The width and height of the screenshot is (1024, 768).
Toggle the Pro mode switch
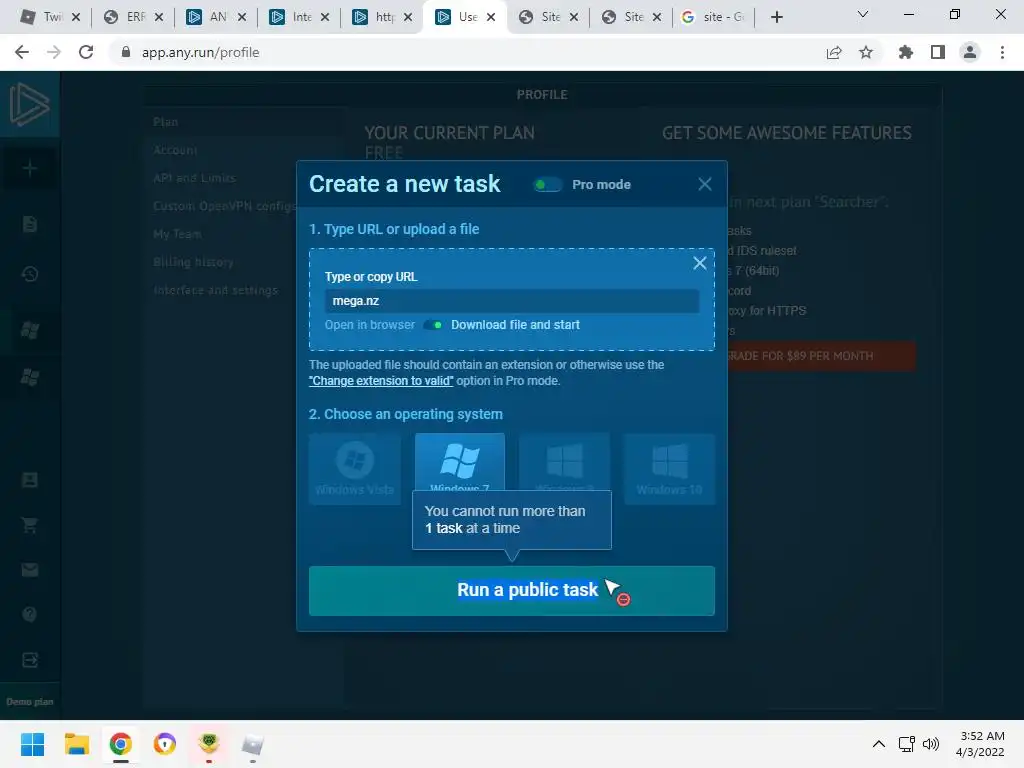point(547,185)
